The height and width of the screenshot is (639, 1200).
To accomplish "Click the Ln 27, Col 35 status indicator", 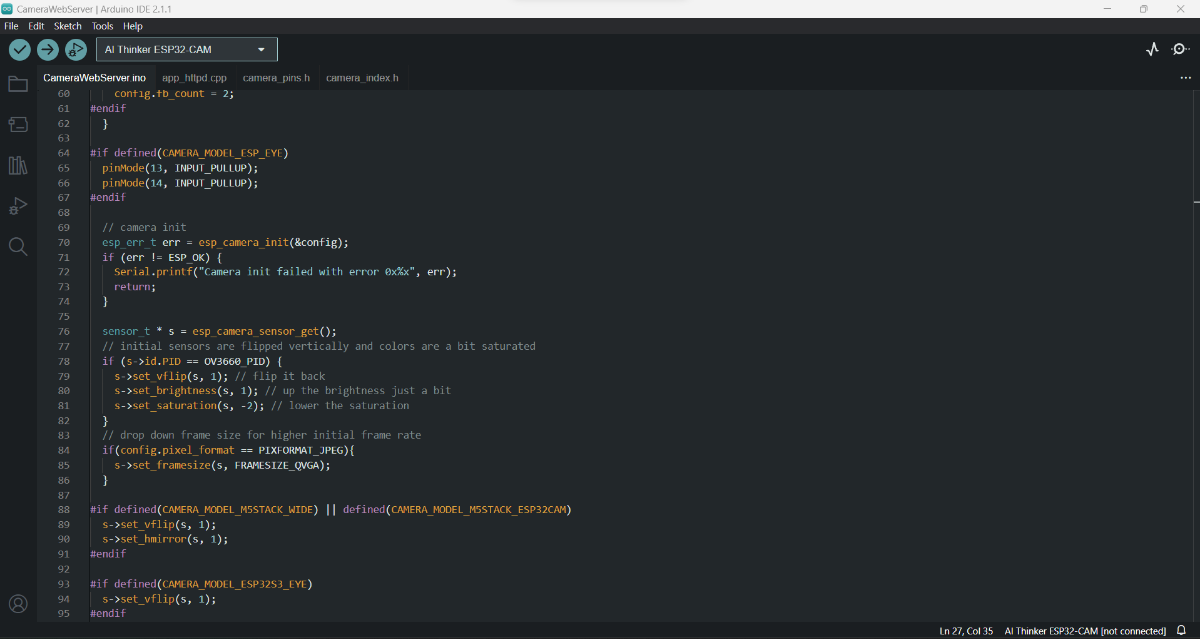I will [966, 631].
